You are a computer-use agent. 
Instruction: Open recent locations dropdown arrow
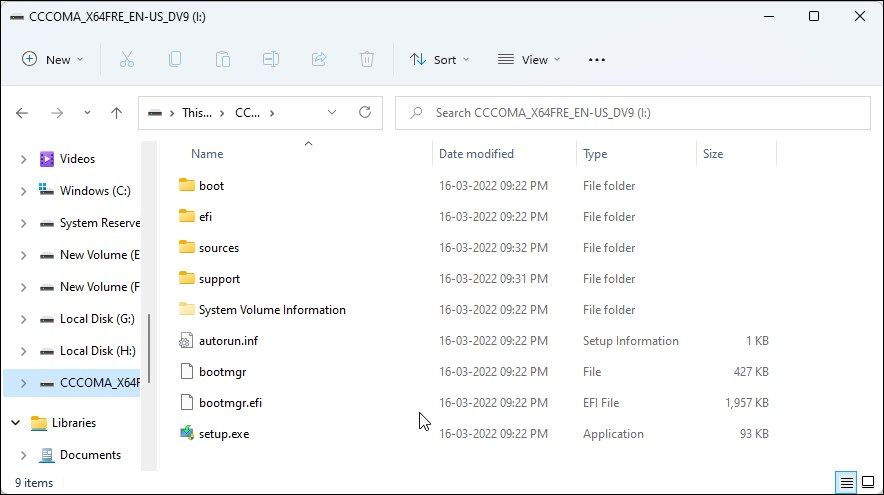[x=87, y=113]
